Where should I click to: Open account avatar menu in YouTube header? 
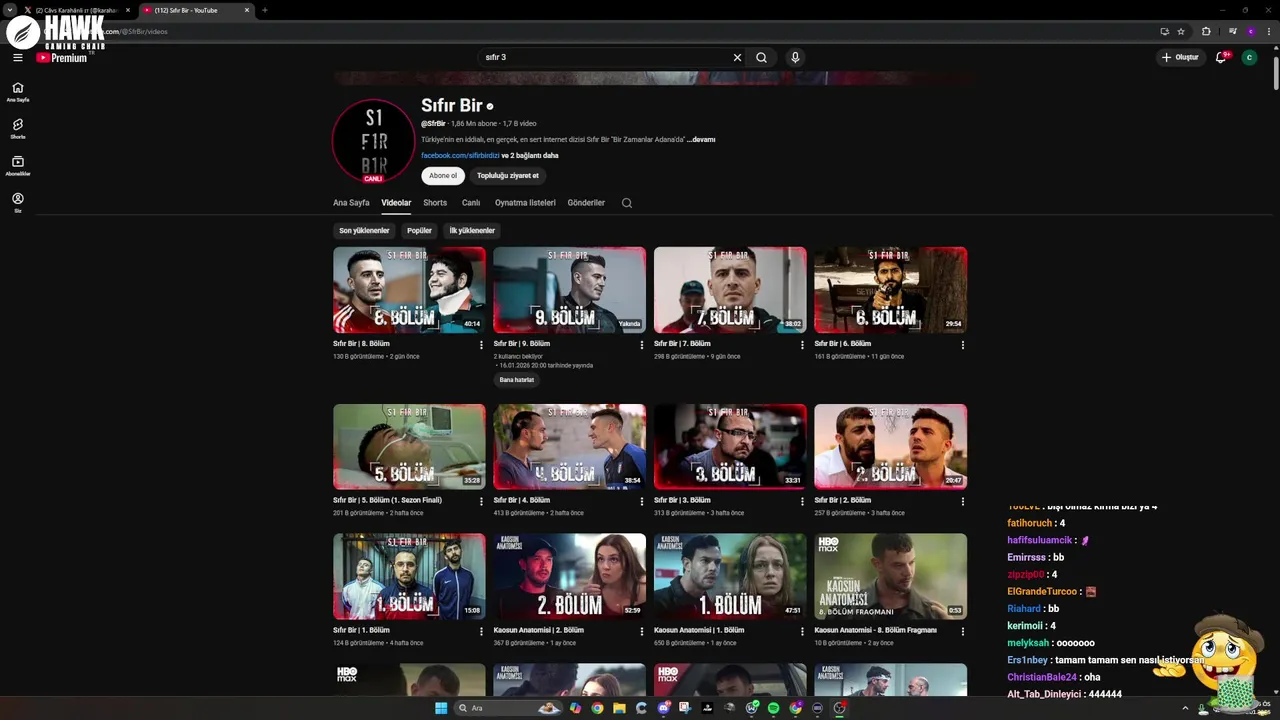coord(1249,57)
